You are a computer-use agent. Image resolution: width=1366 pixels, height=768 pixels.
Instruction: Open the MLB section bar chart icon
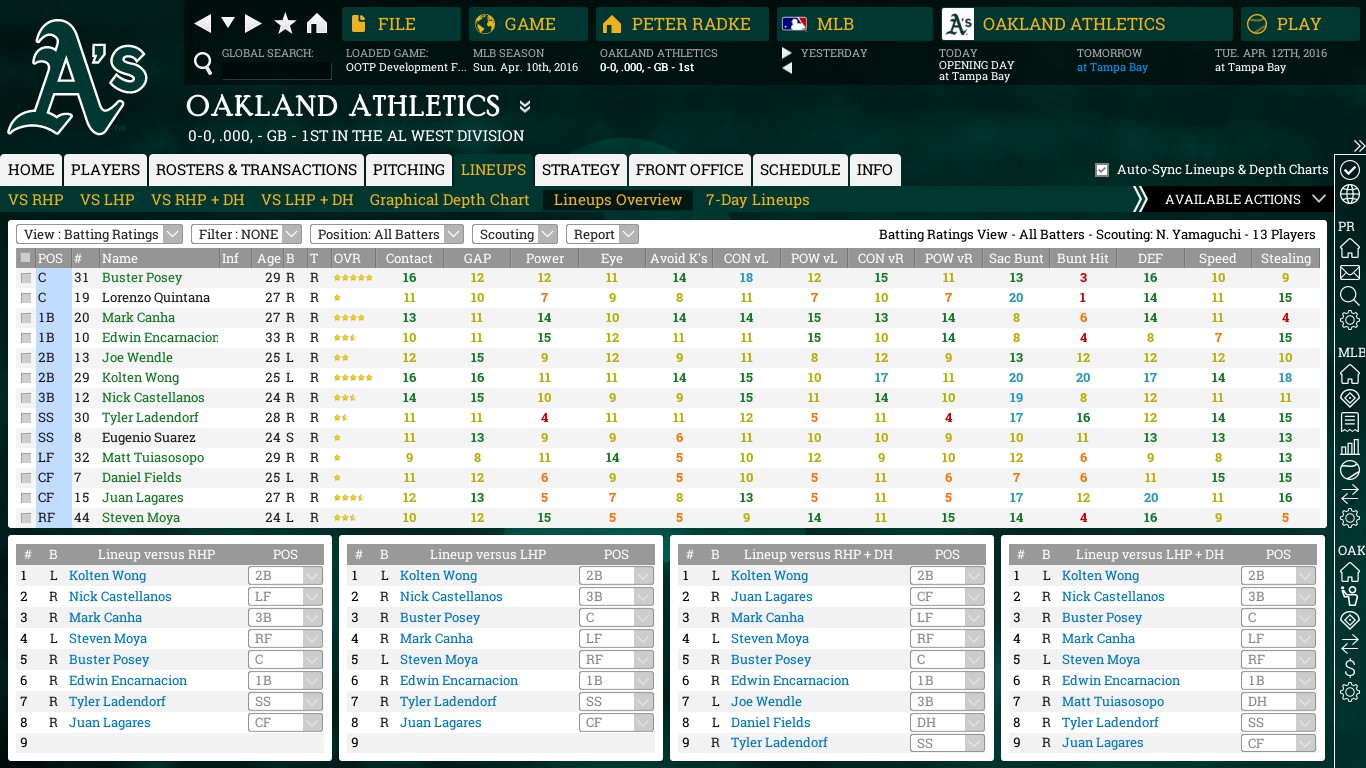tap(1350, 446)
